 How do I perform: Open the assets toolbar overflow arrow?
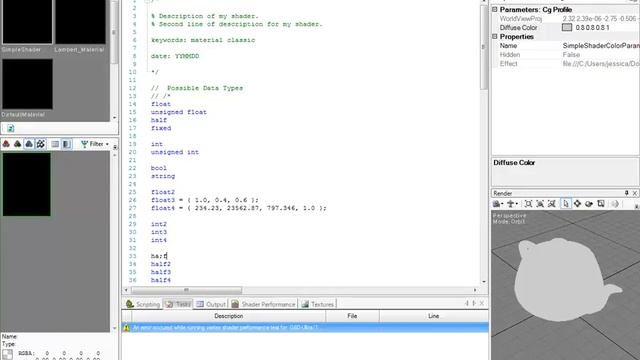point(115,147)
